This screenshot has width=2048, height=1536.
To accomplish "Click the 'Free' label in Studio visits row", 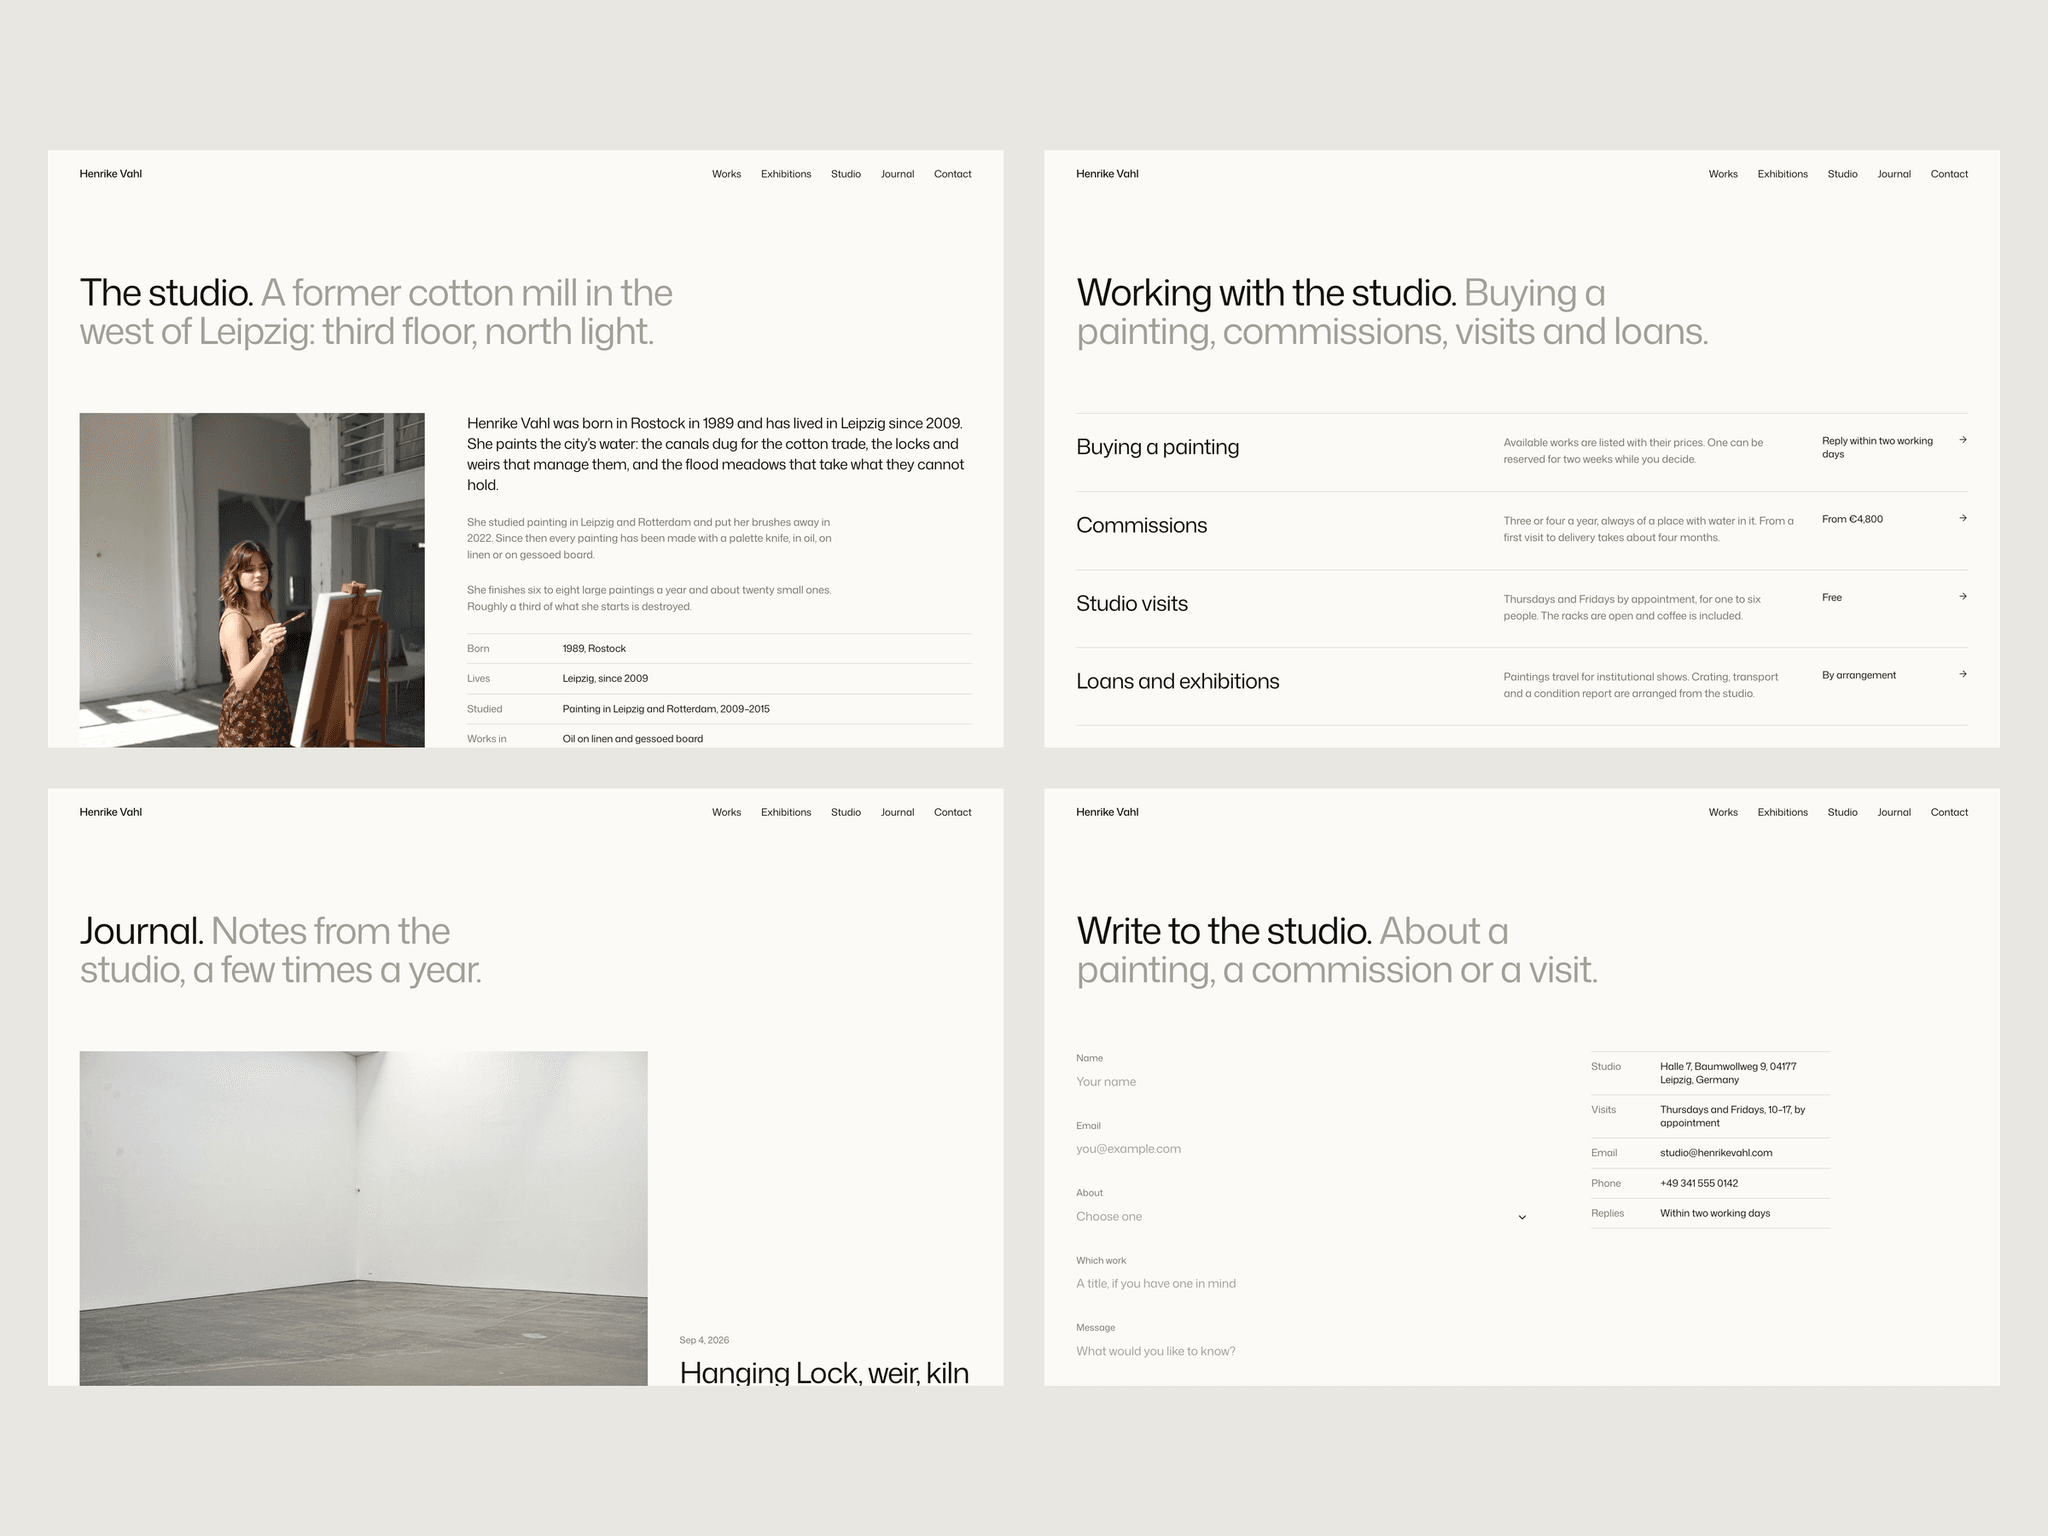I will tap(1832, 597).
